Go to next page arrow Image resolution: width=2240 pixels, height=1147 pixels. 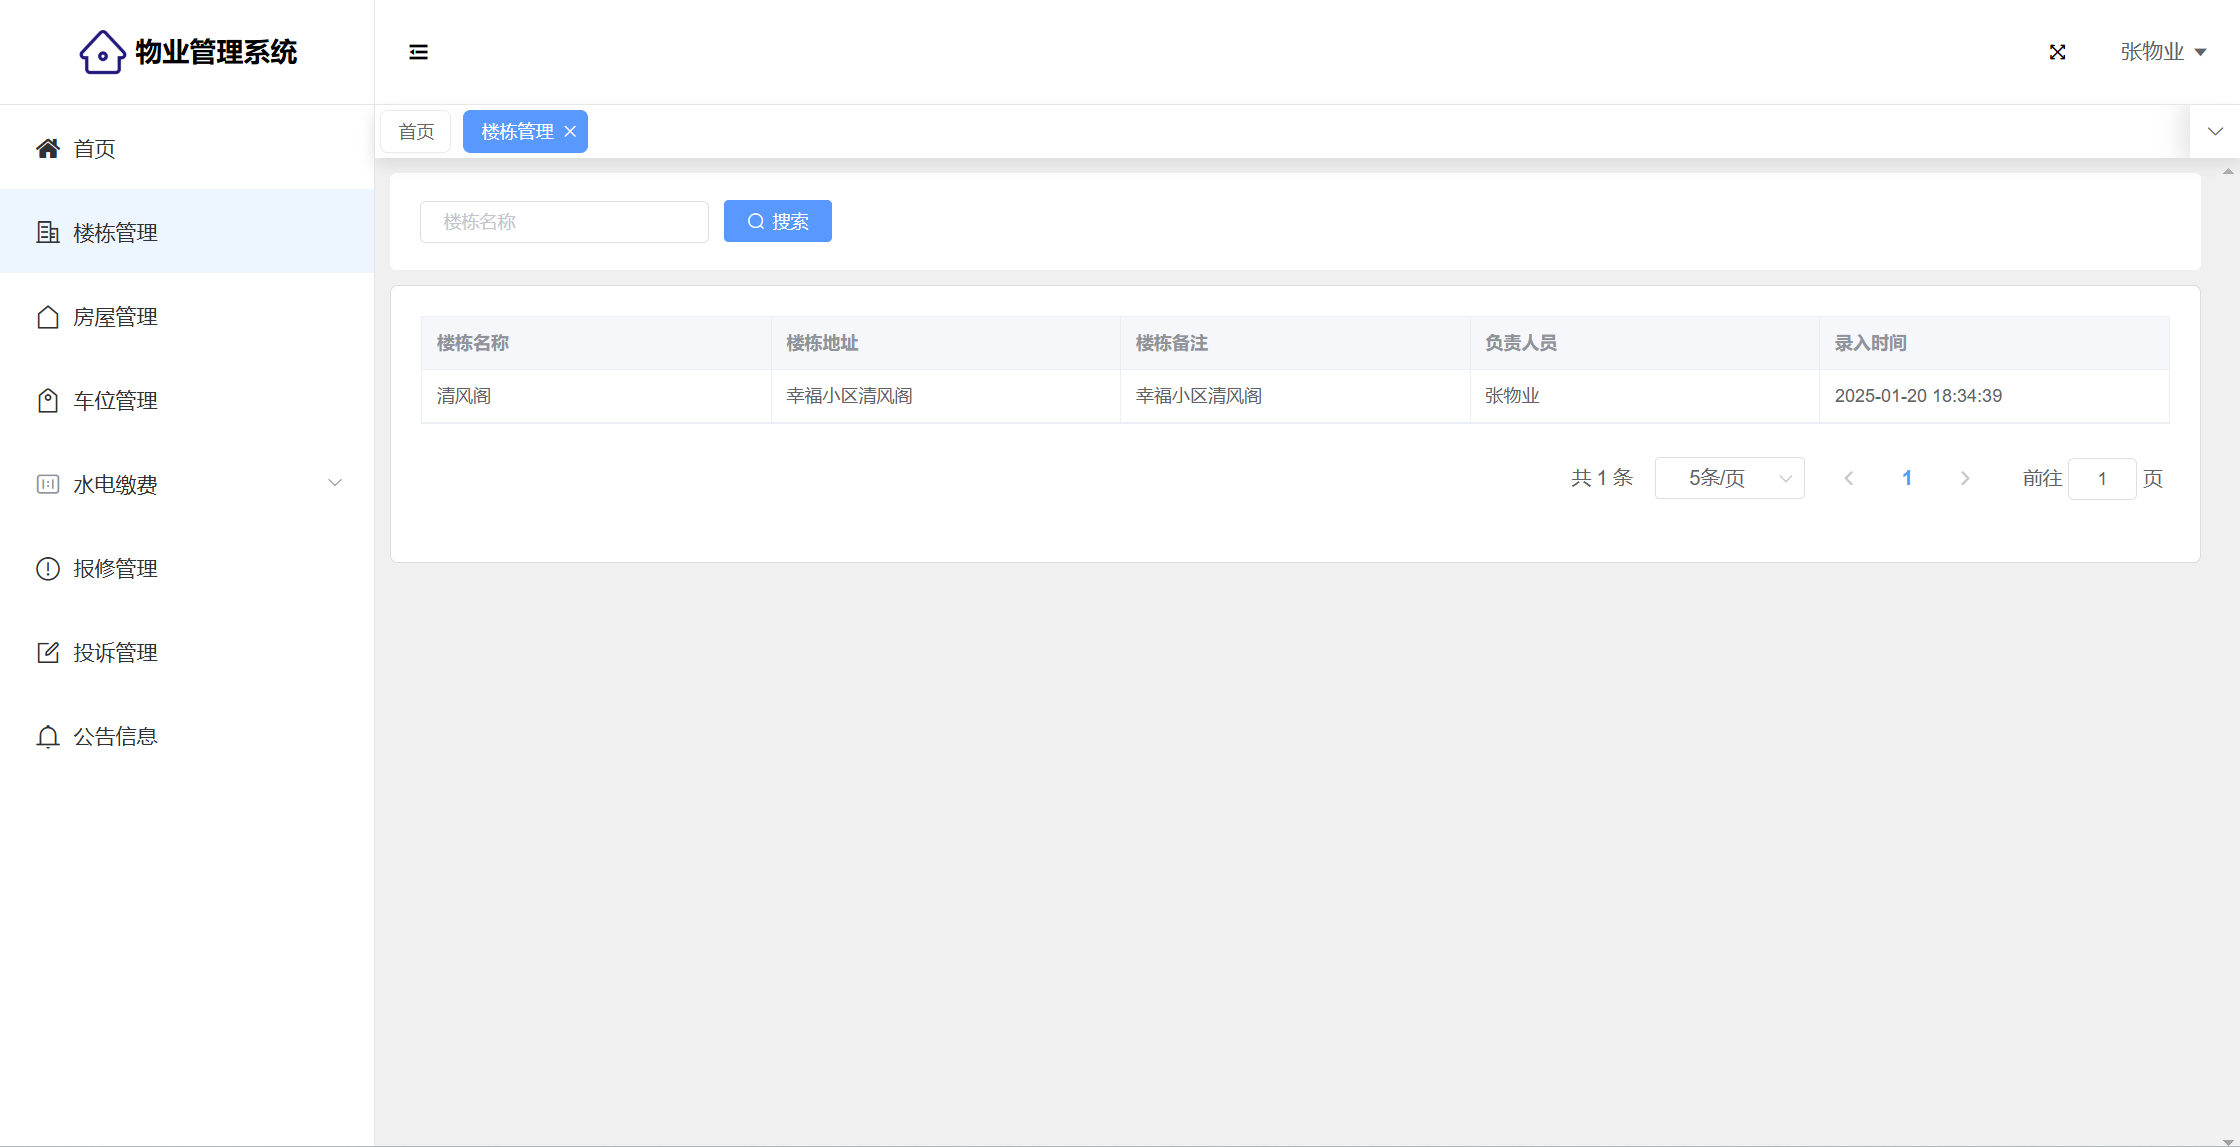click(1964, 478)
